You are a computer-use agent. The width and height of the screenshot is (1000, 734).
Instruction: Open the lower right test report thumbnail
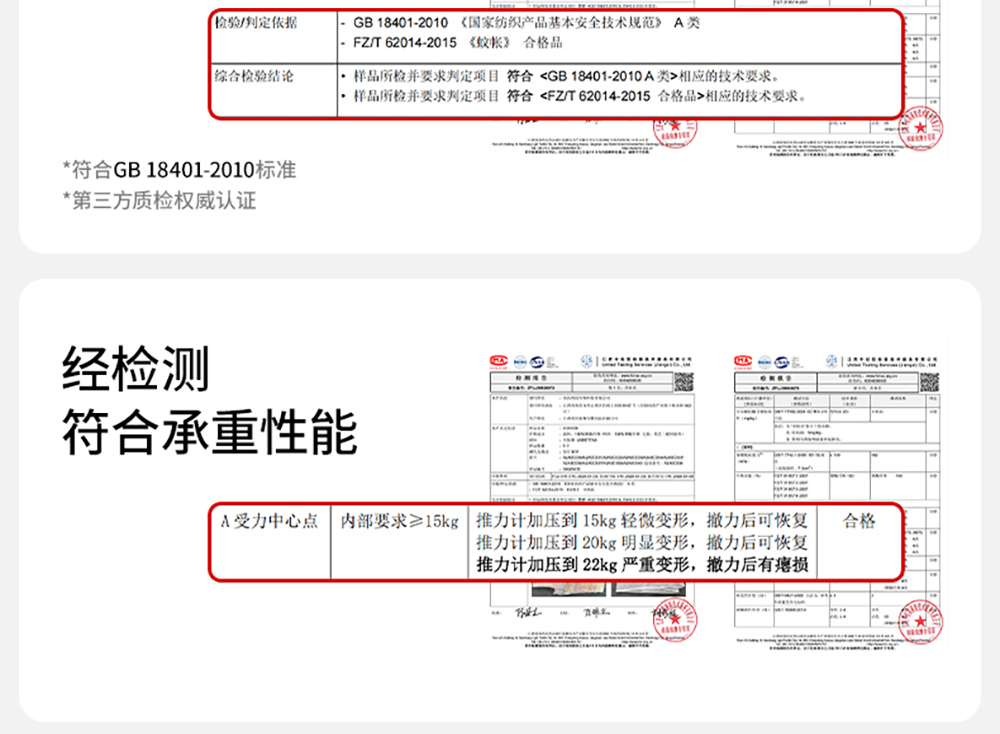click(837, 501)
